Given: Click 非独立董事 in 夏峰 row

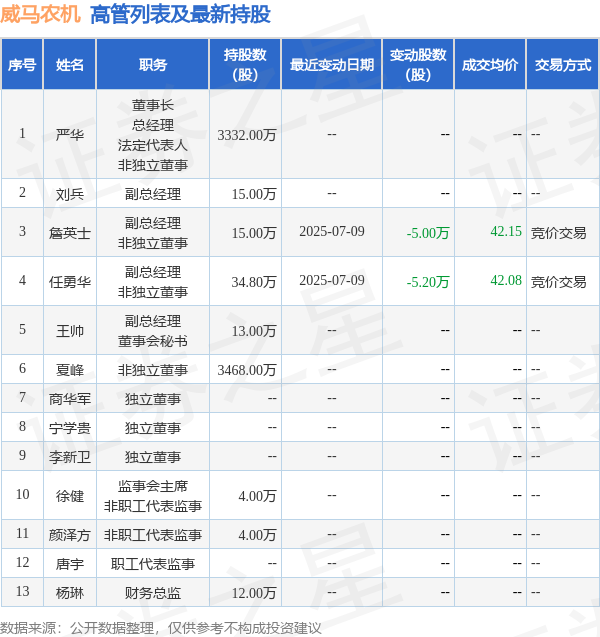Looking at the screenshot, I should 153,370.
